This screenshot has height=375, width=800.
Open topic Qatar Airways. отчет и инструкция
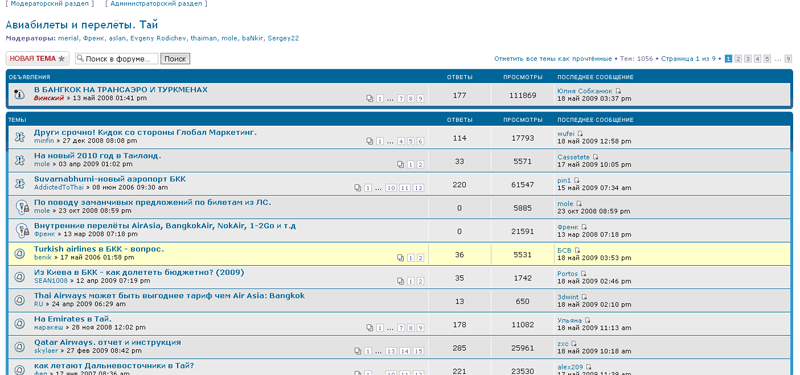click(107, 342)
